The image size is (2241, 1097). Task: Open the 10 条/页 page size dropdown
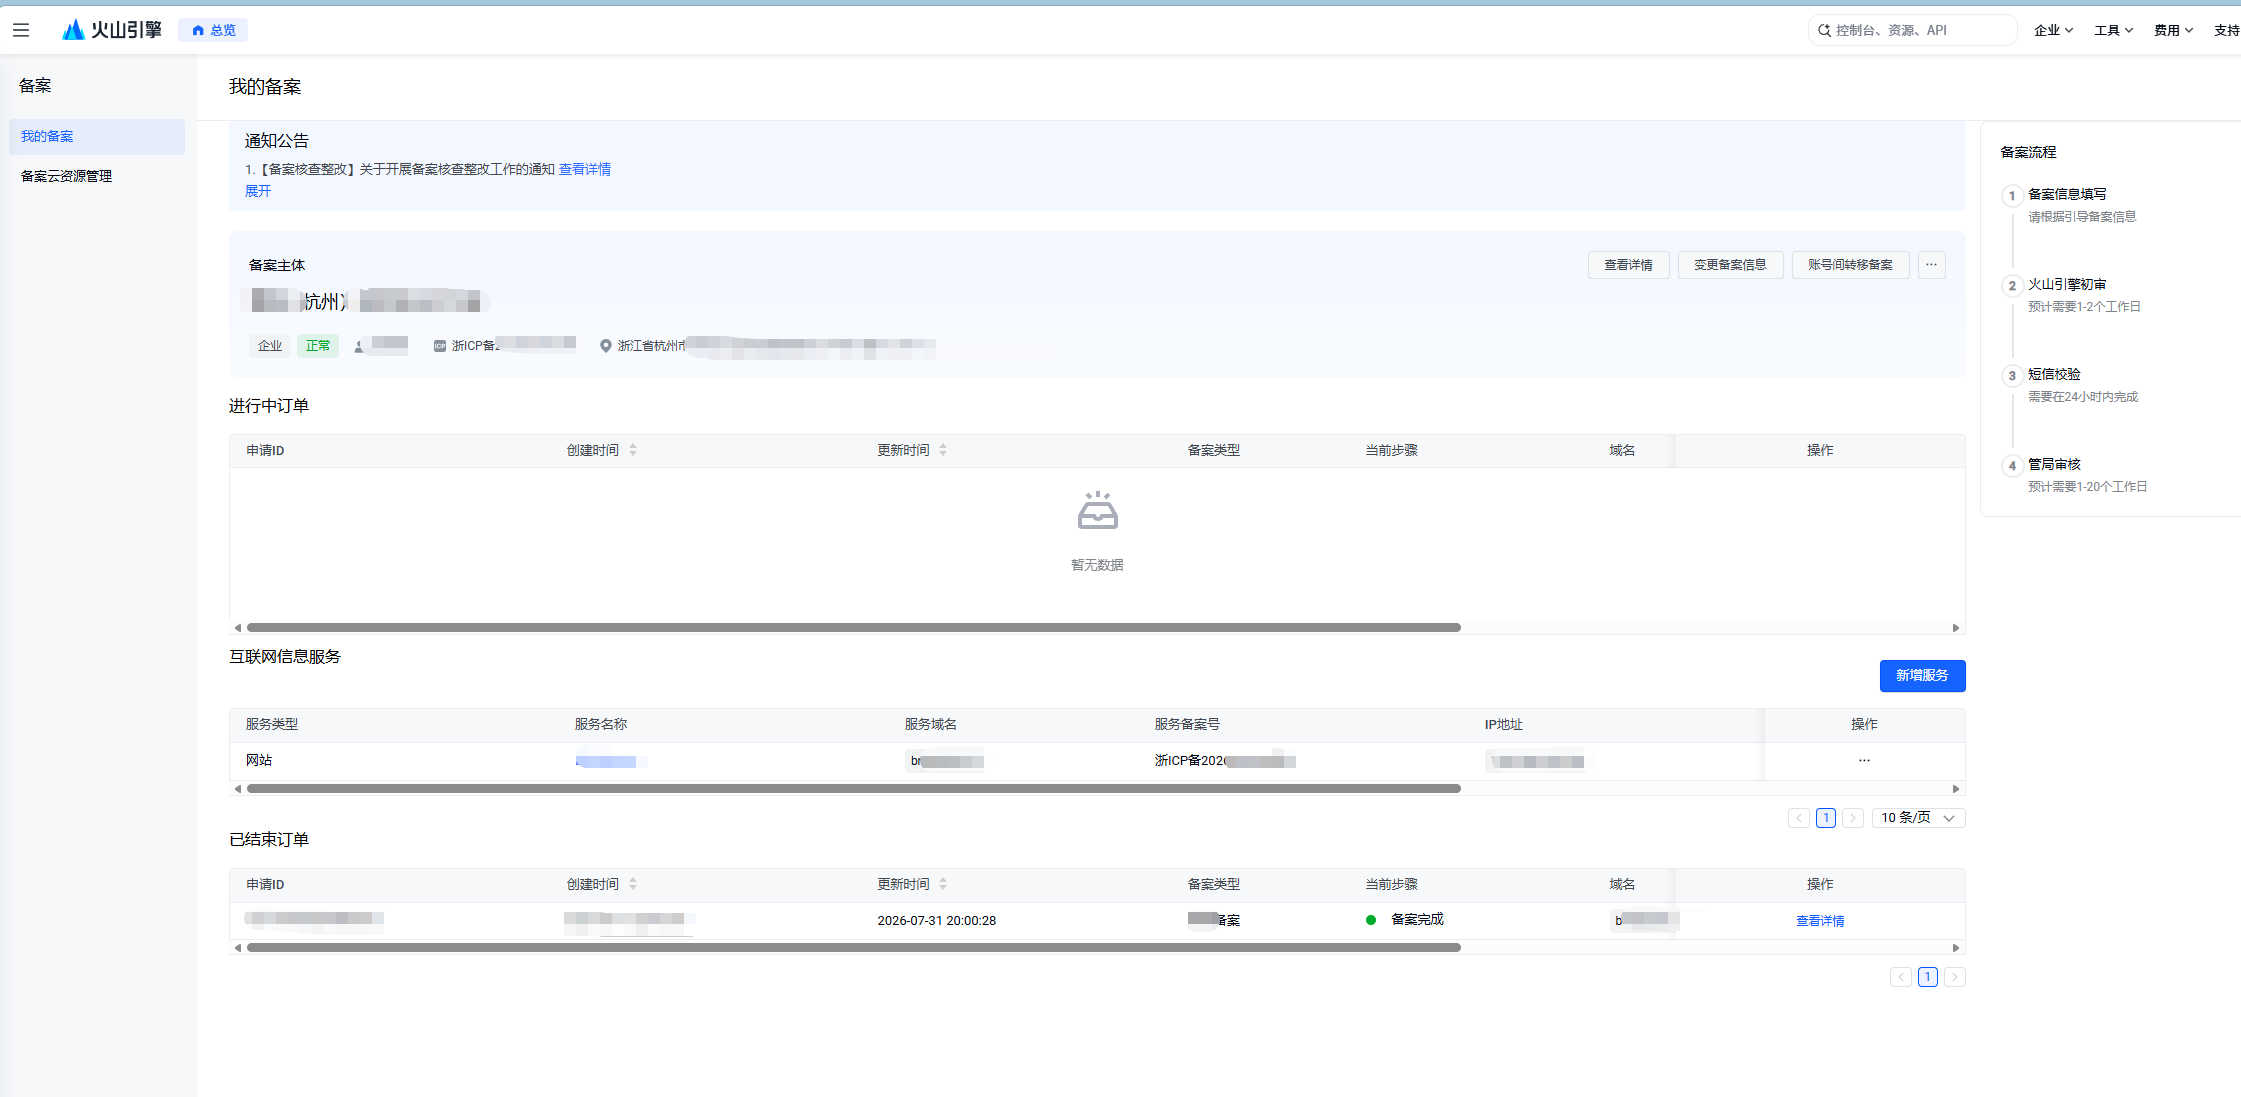tap(1918, 818)
